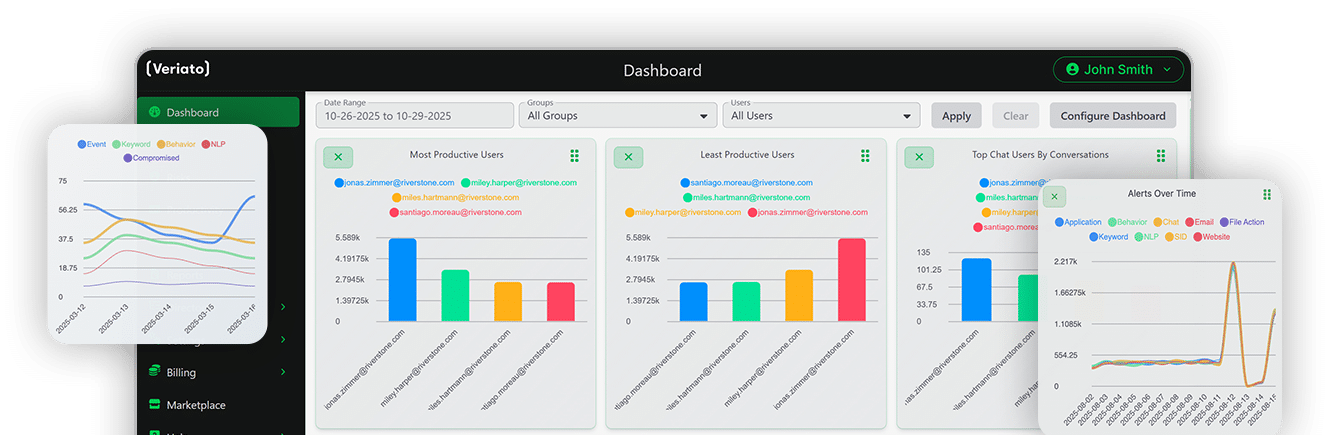Open the Groups dropdown
This screenshot has width=1330, height=435.
617,114
